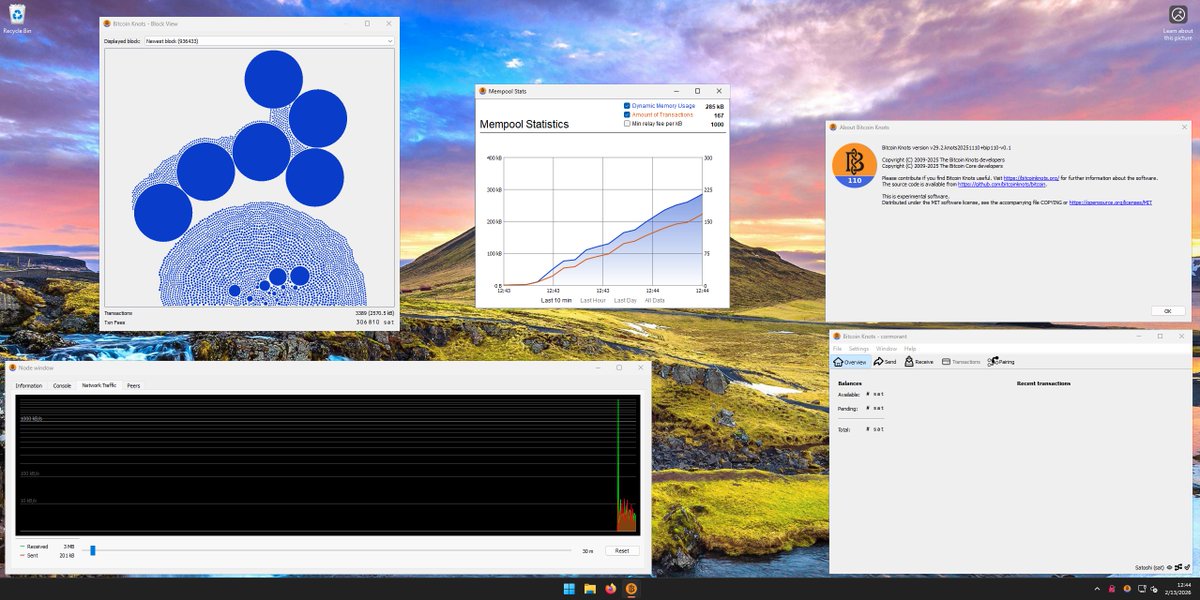Click OK in About Bitcoin Knots dialog
This screenshot has height=600, width=1200.
(x=1167, y=311)
